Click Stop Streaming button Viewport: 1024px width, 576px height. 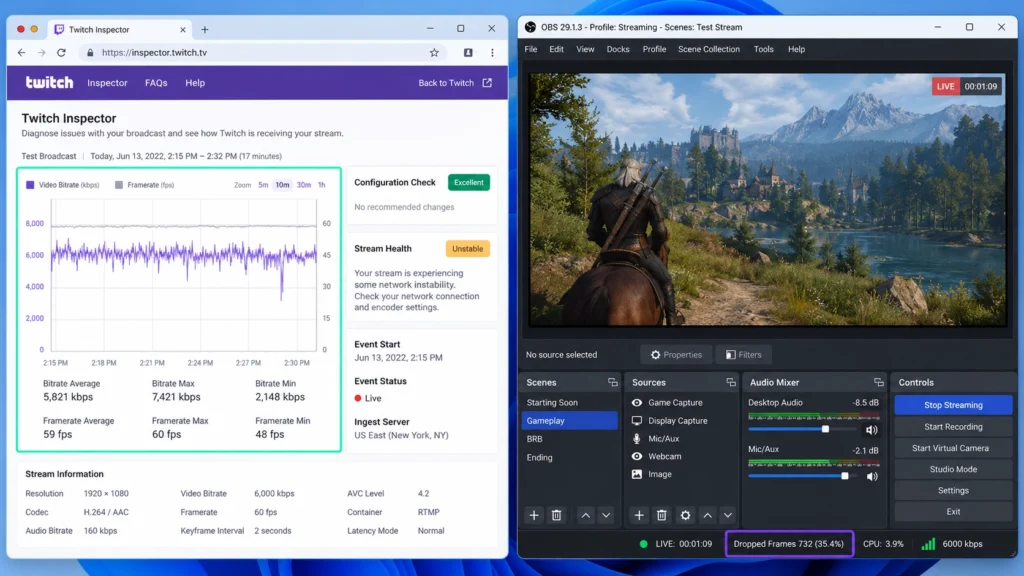point(953,405)
